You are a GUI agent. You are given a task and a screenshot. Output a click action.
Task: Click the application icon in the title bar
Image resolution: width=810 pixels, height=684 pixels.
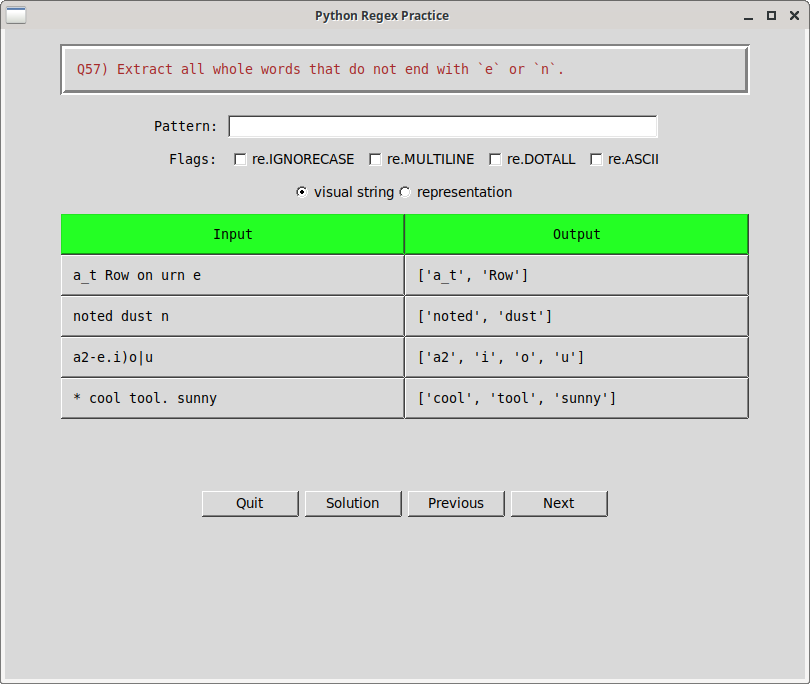click(16, 15)
